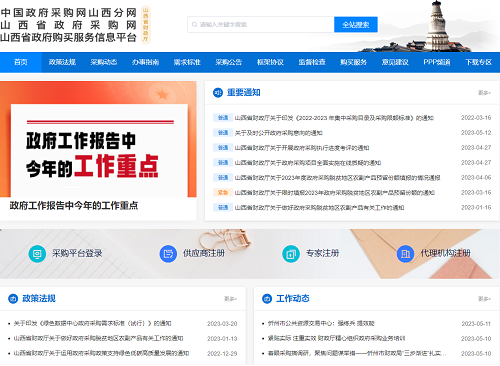500x366 pixels.
Task: Click the blue 全站搜索 button
Action: (x=356, y=25)
